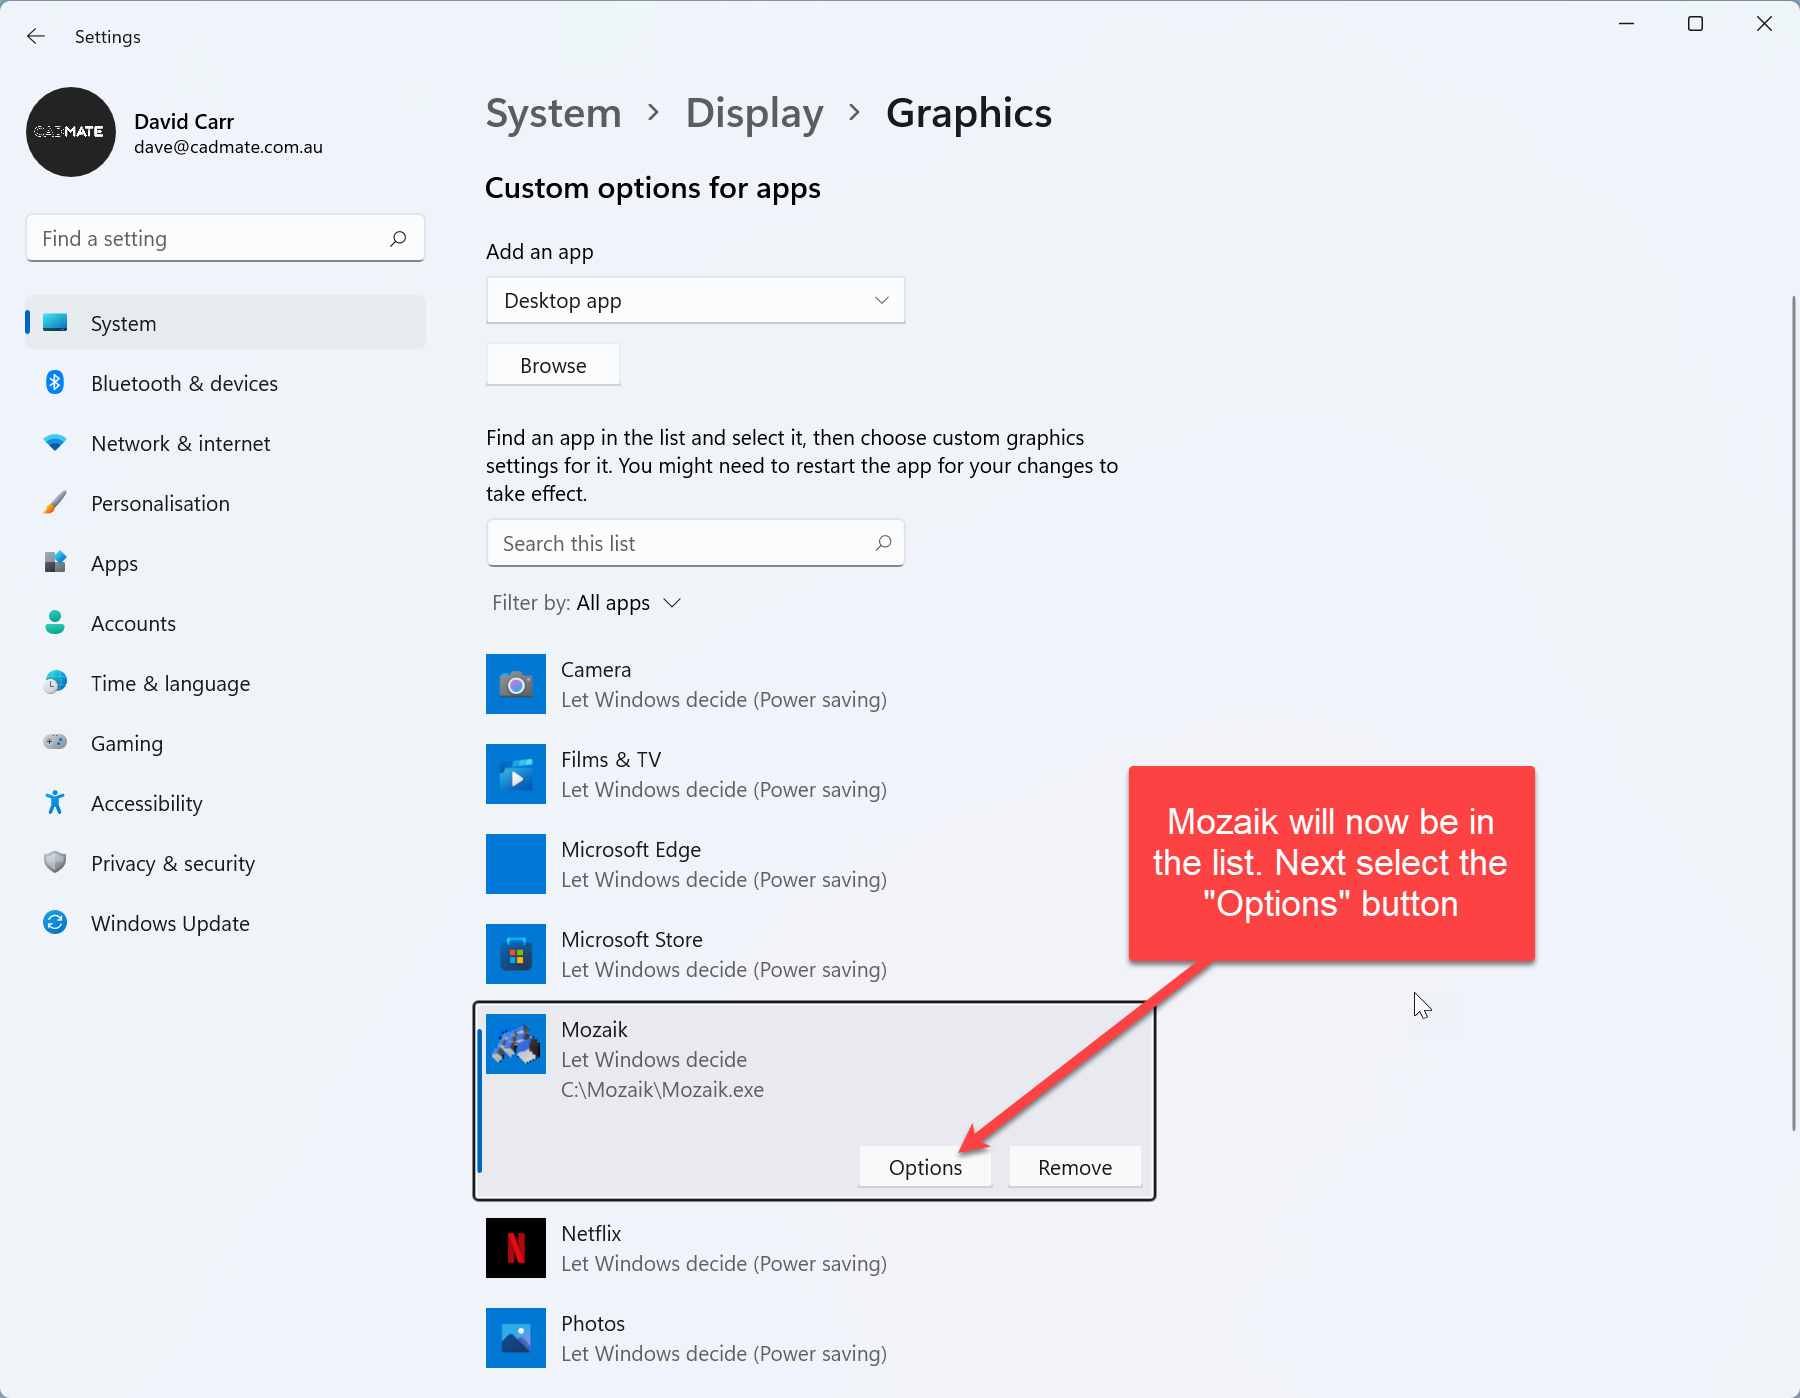The width and height of the screenshot is (1800, 1398).
Task: Remove Mozaik from the list
Action: point(1075,1168)
